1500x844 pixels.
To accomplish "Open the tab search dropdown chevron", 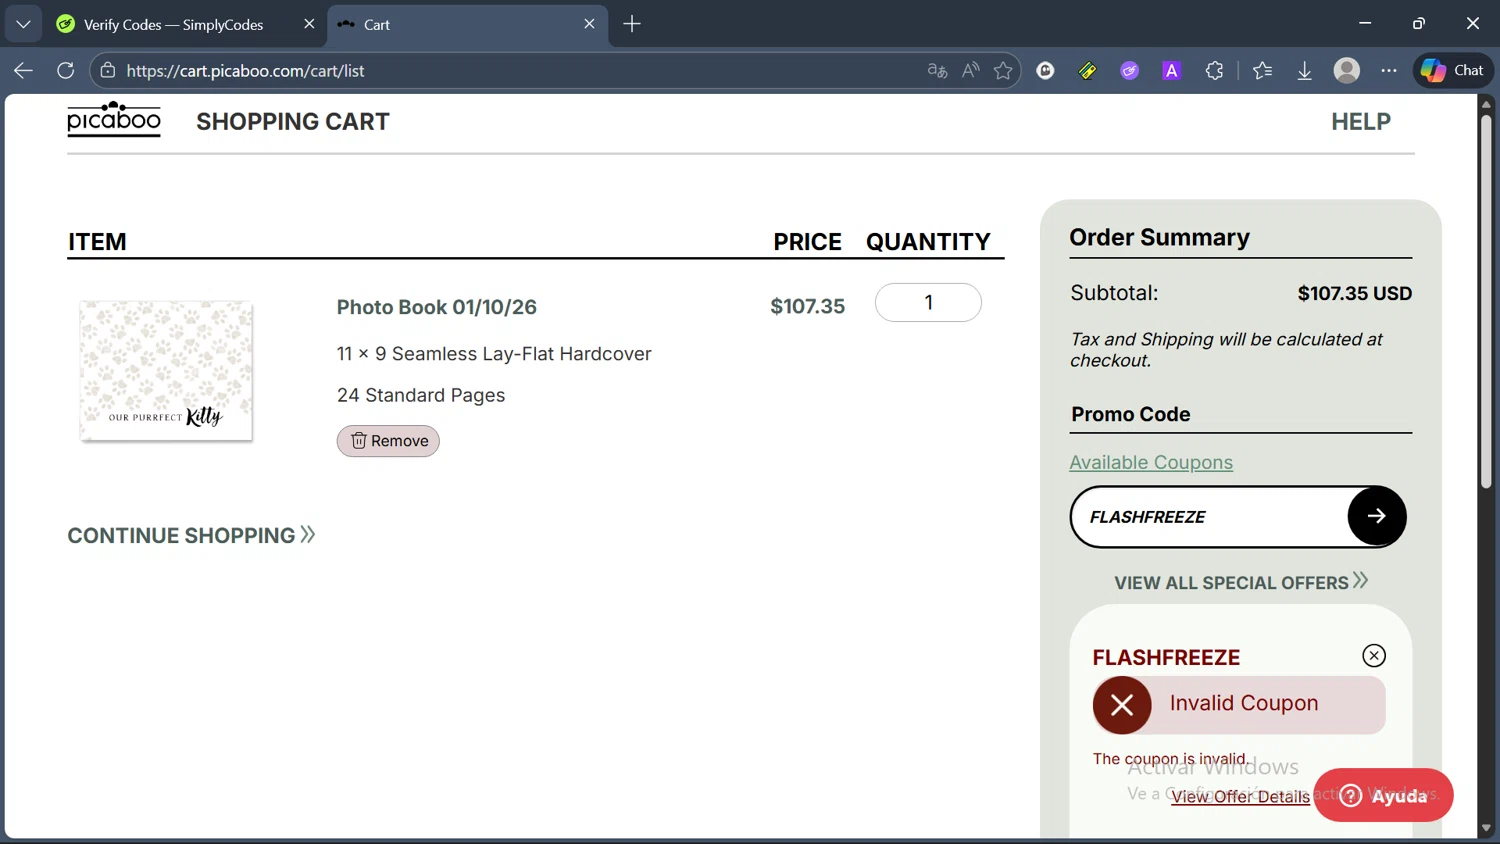I will coord(23,24).
